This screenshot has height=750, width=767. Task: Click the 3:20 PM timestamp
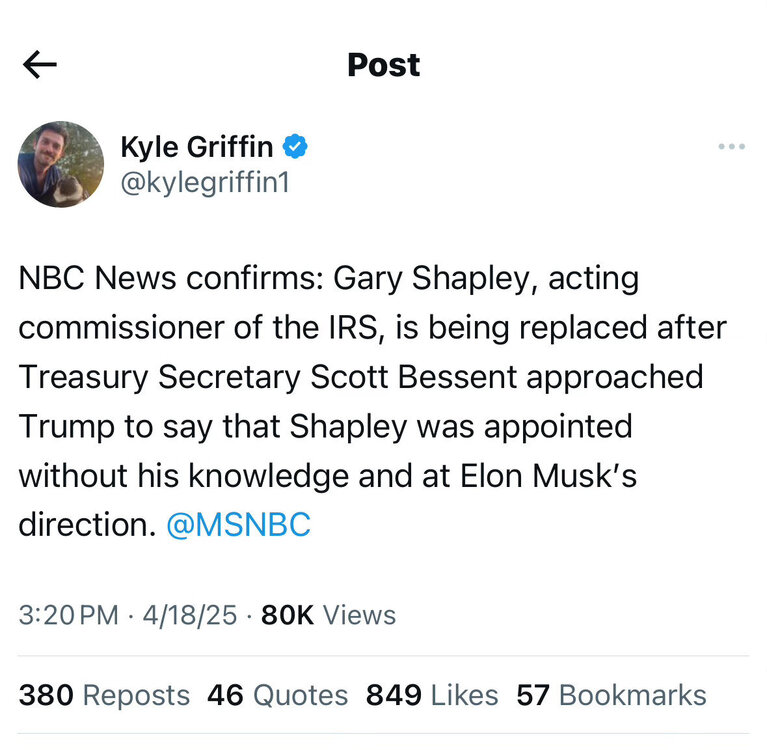click(68, 615)
